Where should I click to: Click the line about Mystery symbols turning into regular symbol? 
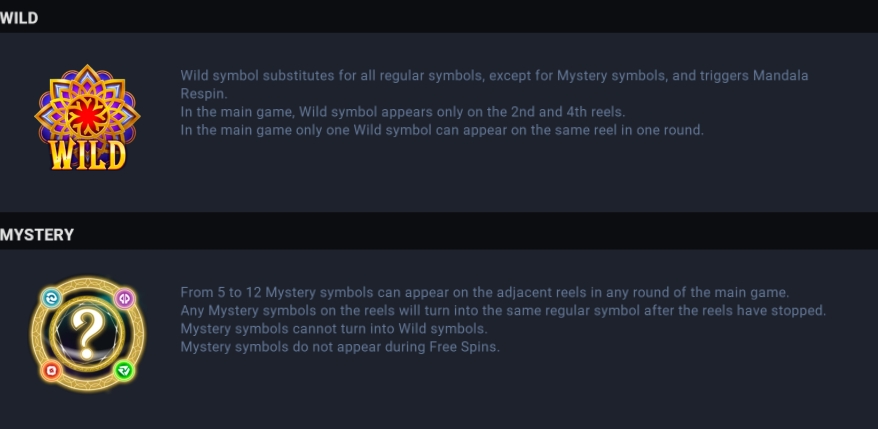[x=503, y=310]
